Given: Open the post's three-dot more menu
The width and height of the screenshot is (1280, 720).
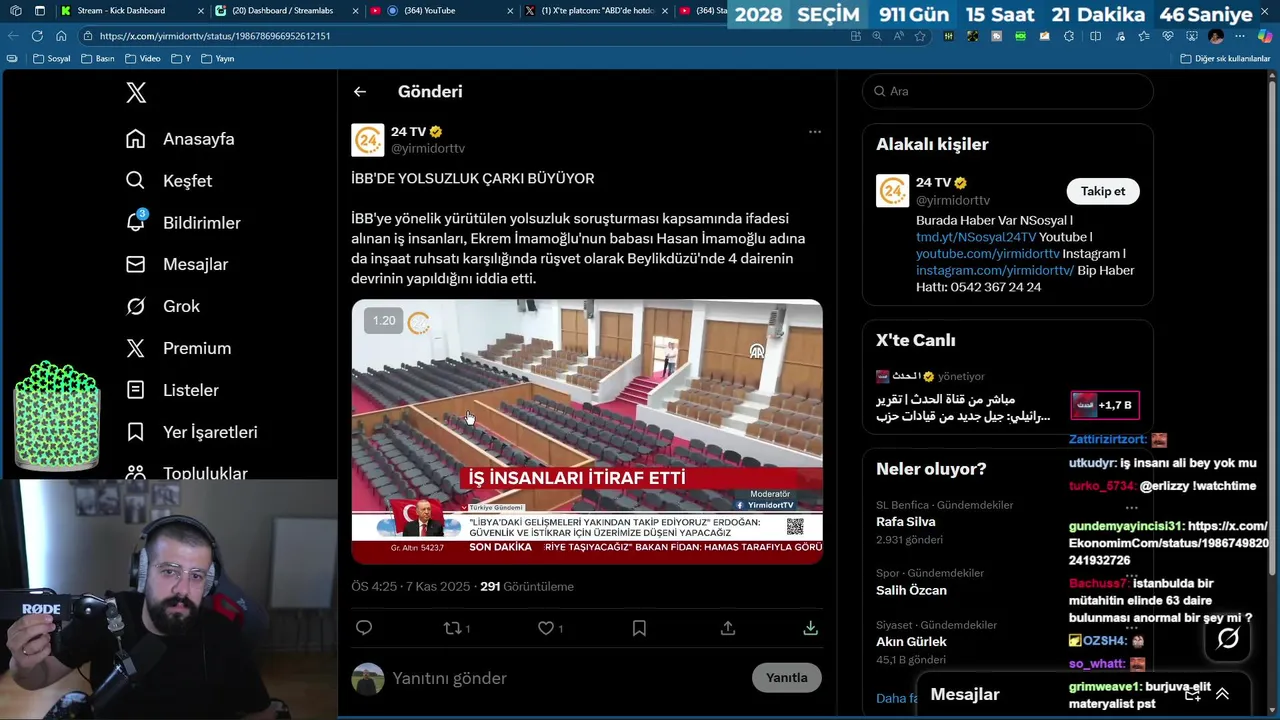Looking at the screenshot, I should point(815,132).
